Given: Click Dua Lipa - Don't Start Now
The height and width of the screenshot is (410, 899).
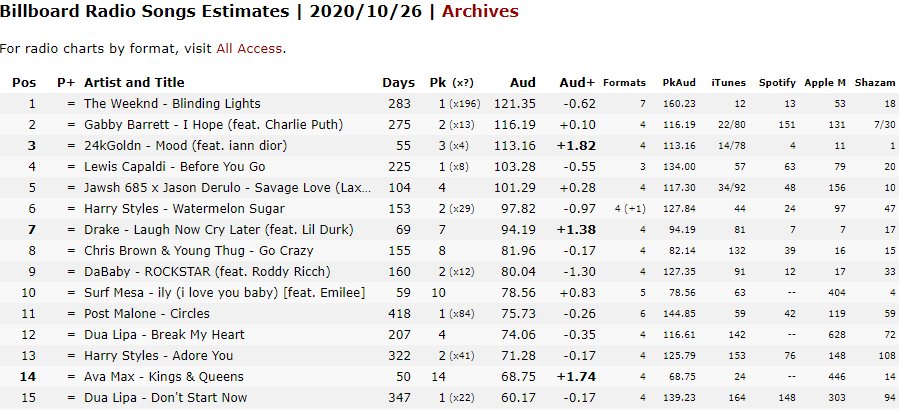Looking at the screenshot, I should (165, 397).
